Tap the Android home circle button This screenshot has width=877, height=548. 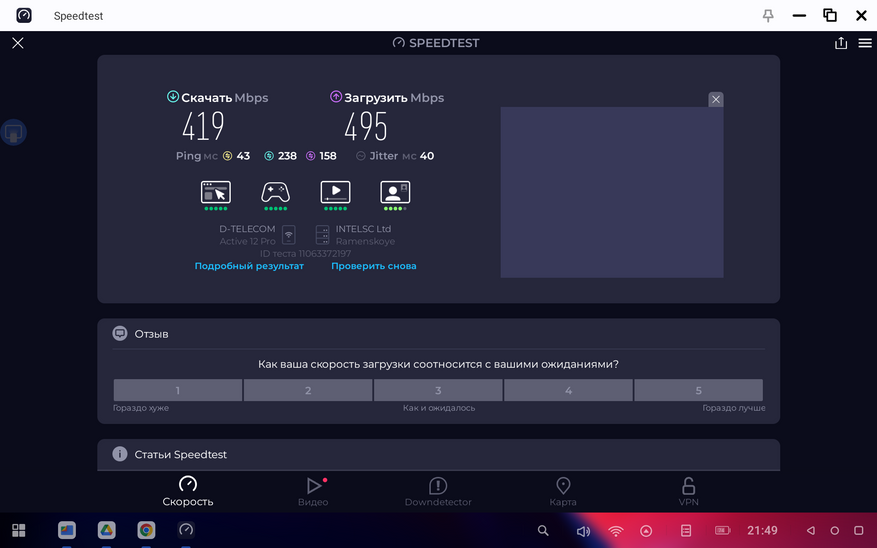coord(834,530)
